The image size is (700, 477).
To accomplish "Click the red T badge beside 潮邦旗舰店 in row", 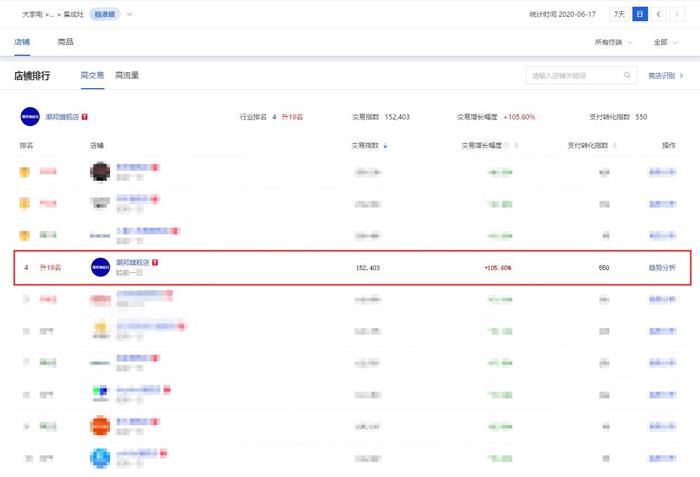I will pyautogui.click(x=155, y=262).
